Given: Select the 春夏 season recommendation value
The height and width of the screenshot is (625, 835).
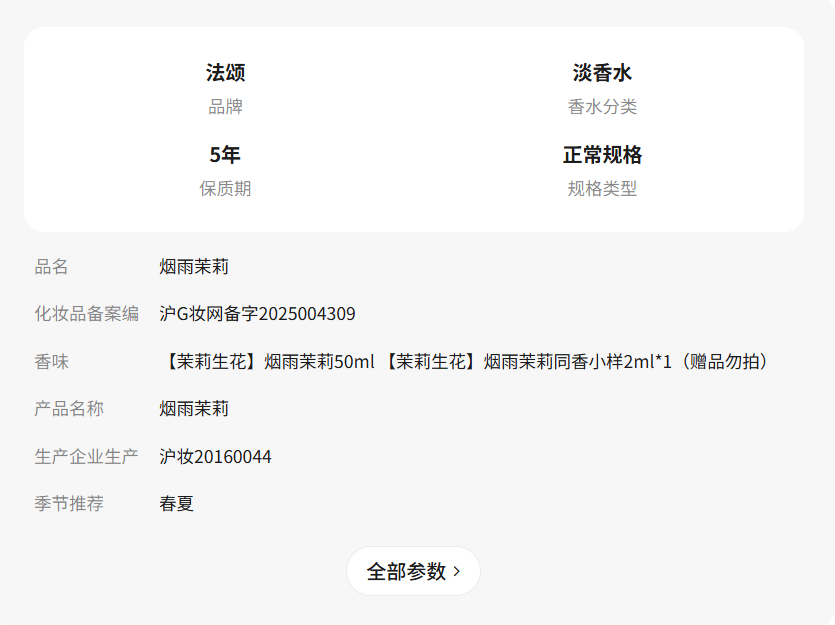Looking at the screenshot, I should 176,503.
